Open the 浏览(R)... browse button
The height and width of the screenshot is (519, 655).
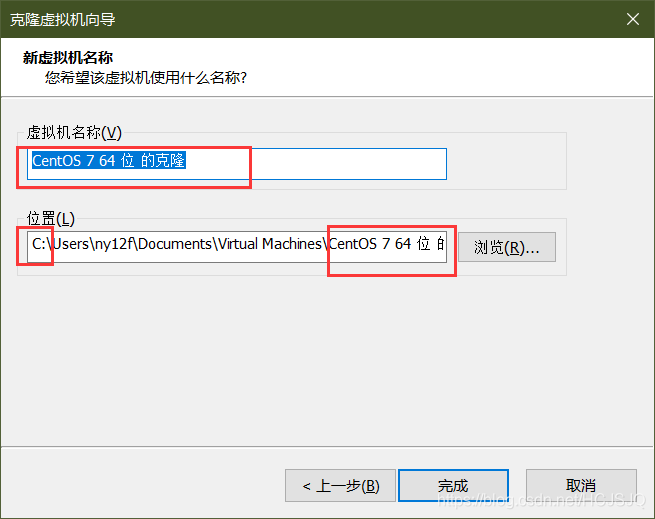[507, 247]
